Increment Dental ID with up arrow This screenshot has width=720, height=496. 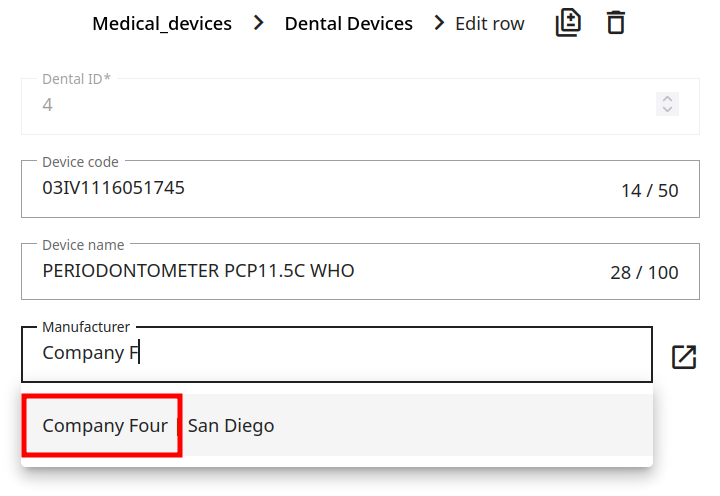tap(667, 98)
